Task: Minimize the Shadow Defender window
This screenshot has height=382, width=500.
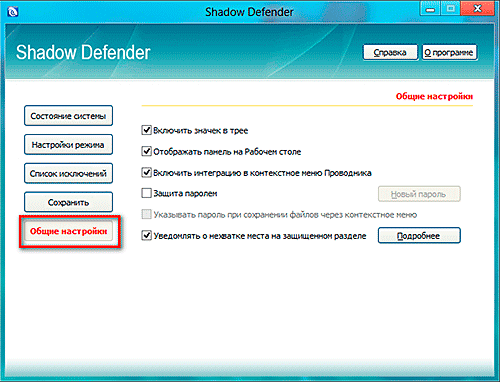Action: (431, 9)
